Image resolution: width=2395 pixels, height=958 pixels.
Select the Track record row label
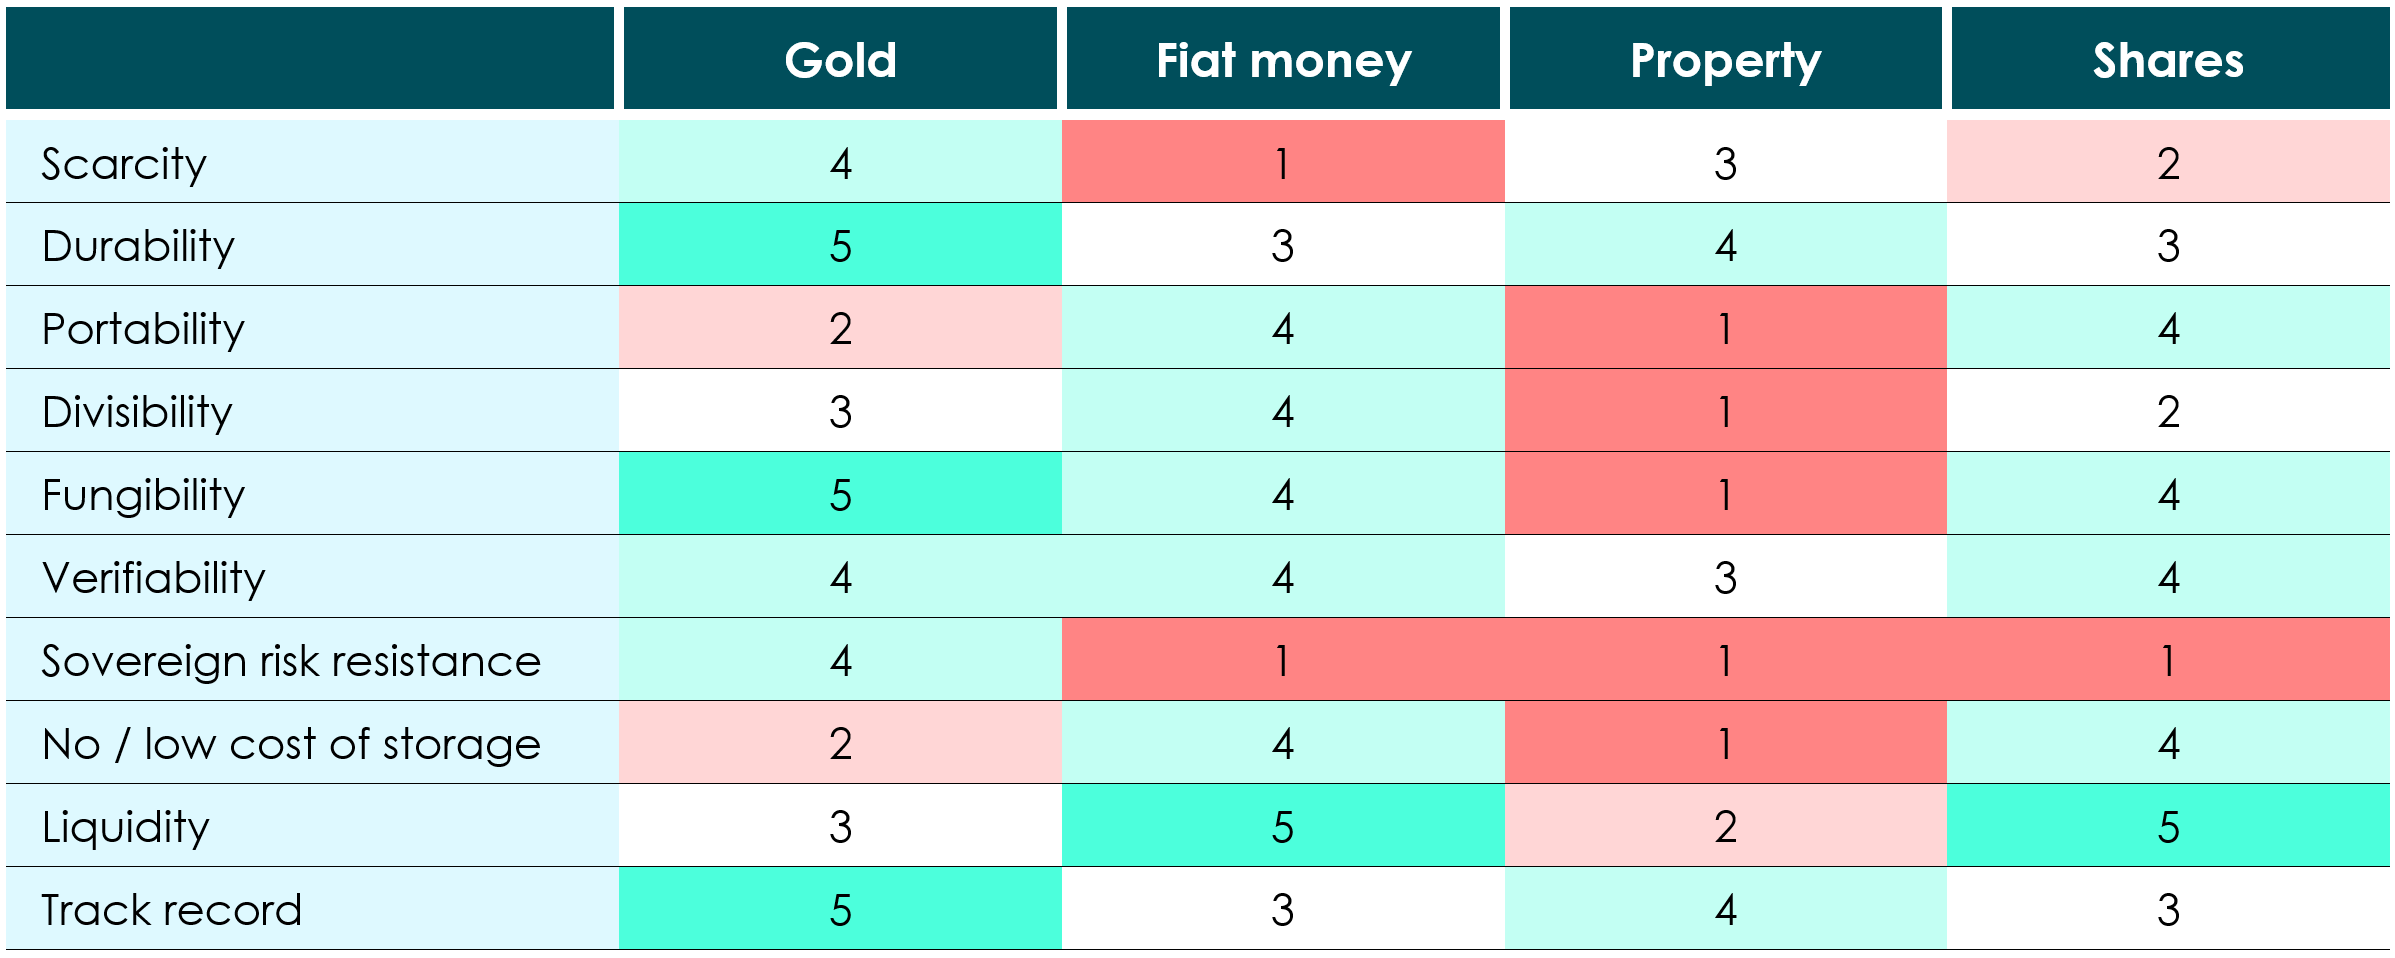click(x=171, y=910)
